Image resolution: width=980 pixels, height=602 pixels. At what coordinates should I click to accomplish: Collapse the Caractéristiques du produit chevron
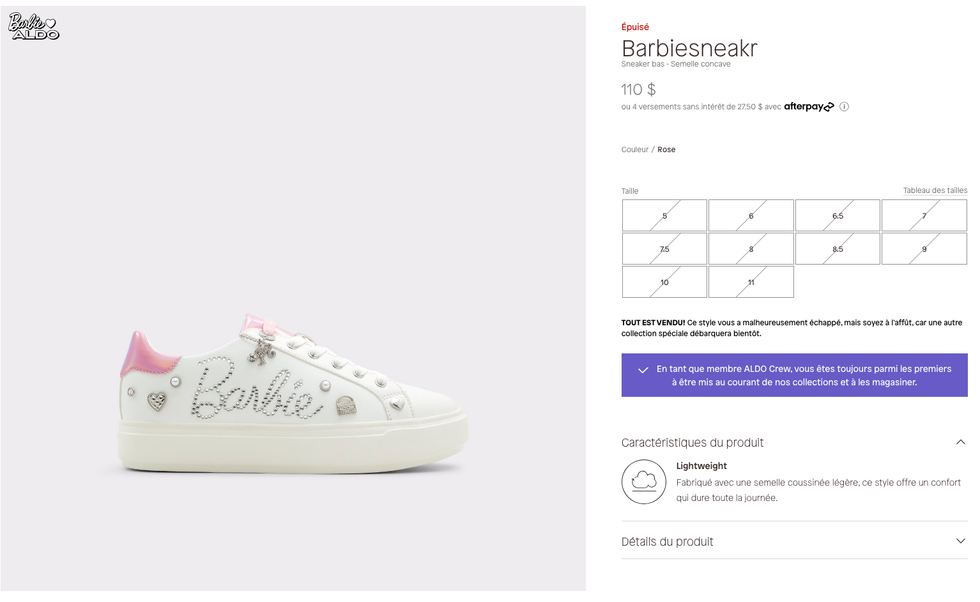tap(957, 440)
